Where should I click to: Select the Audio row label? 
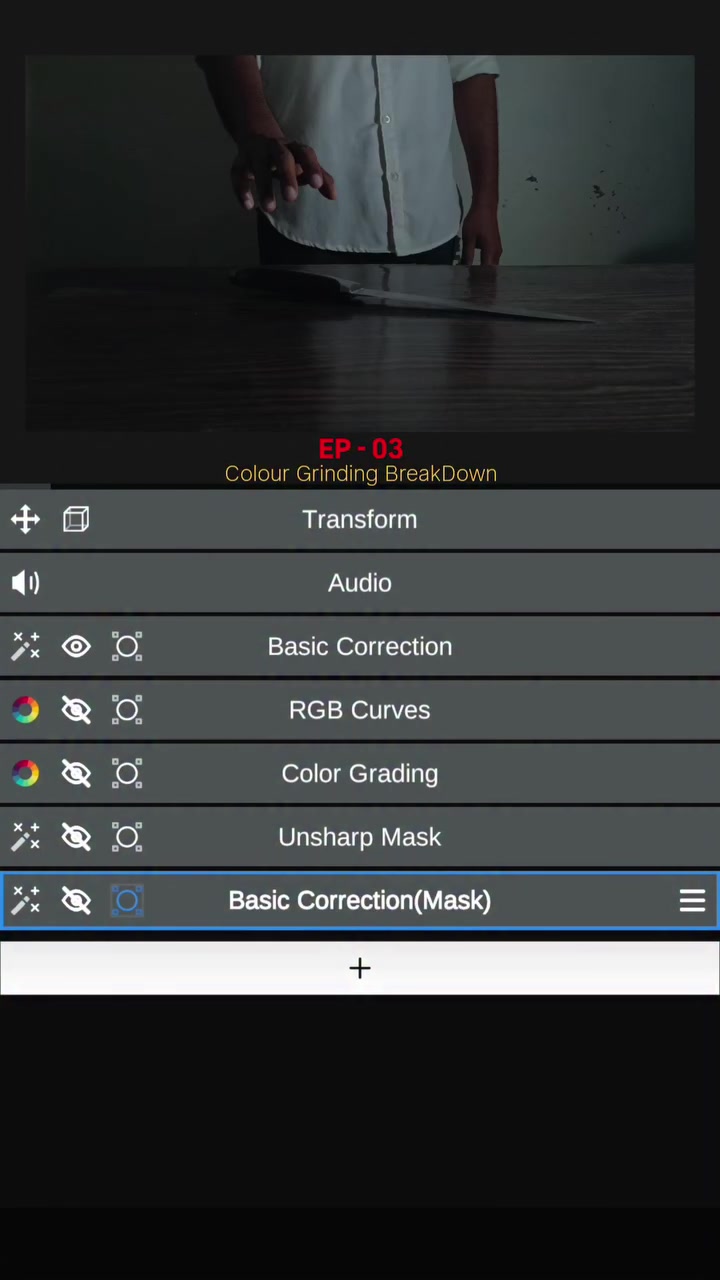tap(360, 583)
